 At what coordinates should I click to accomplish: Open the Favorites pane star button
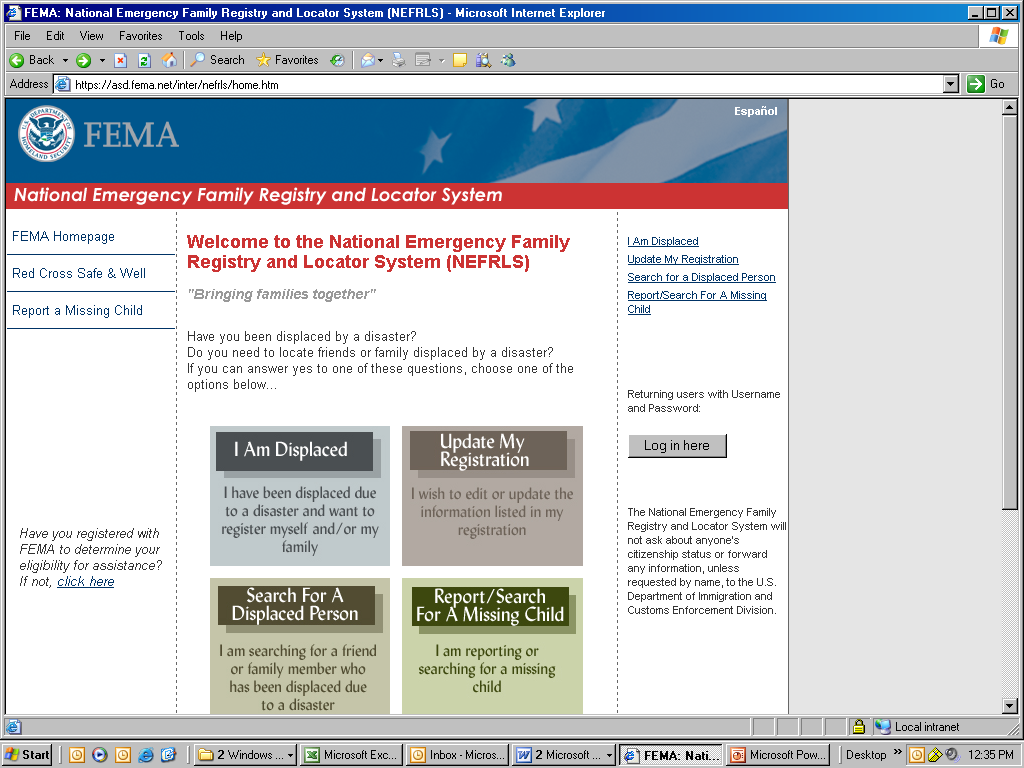287,60
